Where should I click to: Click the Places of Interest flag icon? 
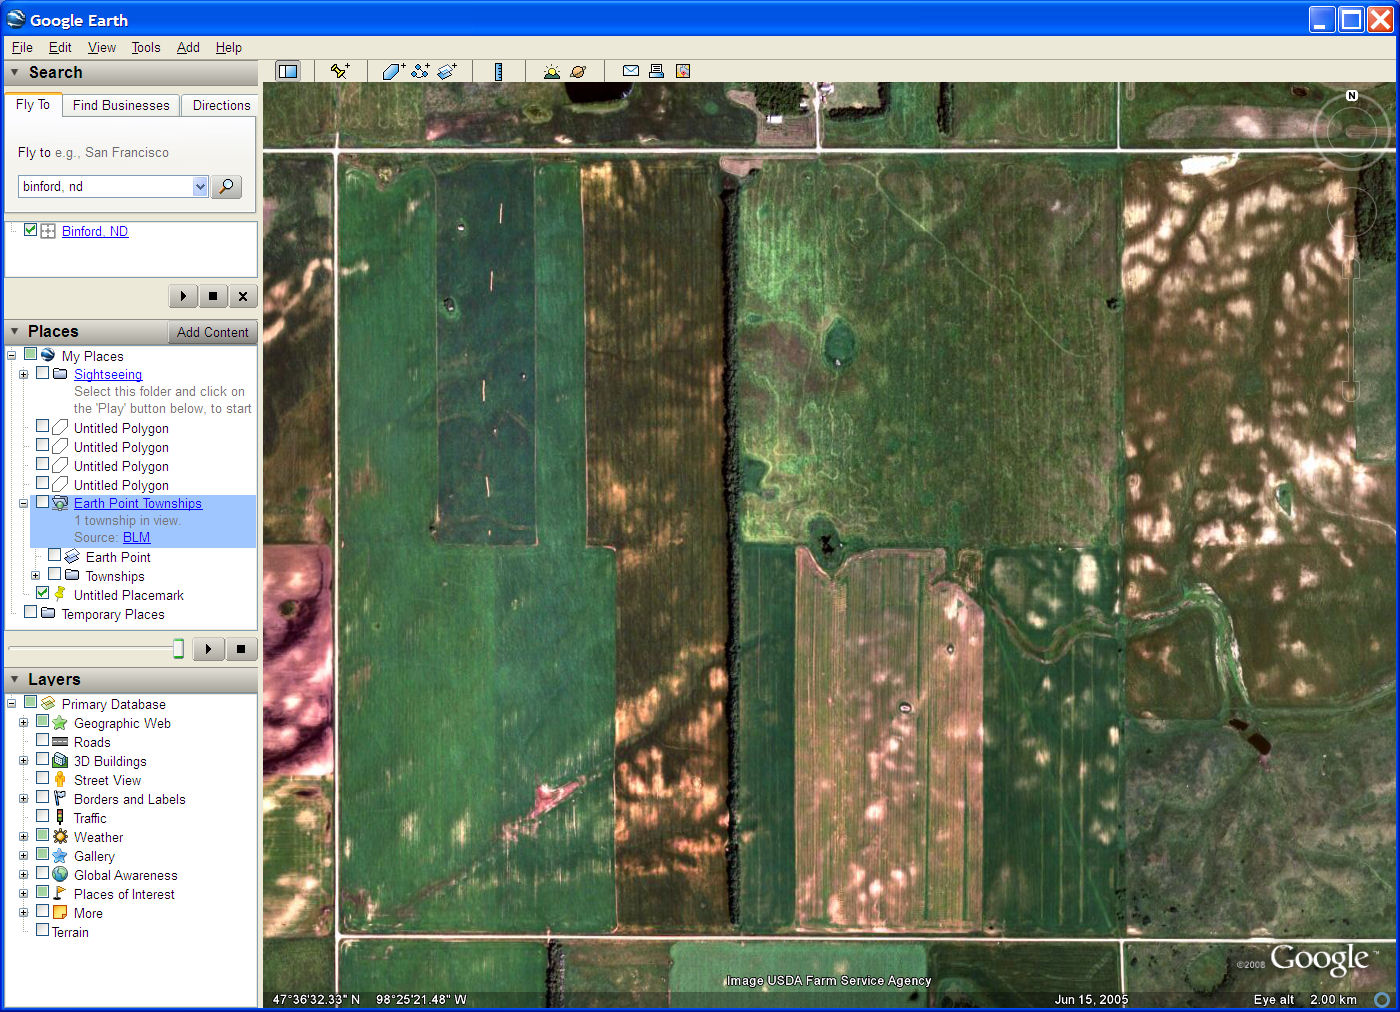coord(60,894)
